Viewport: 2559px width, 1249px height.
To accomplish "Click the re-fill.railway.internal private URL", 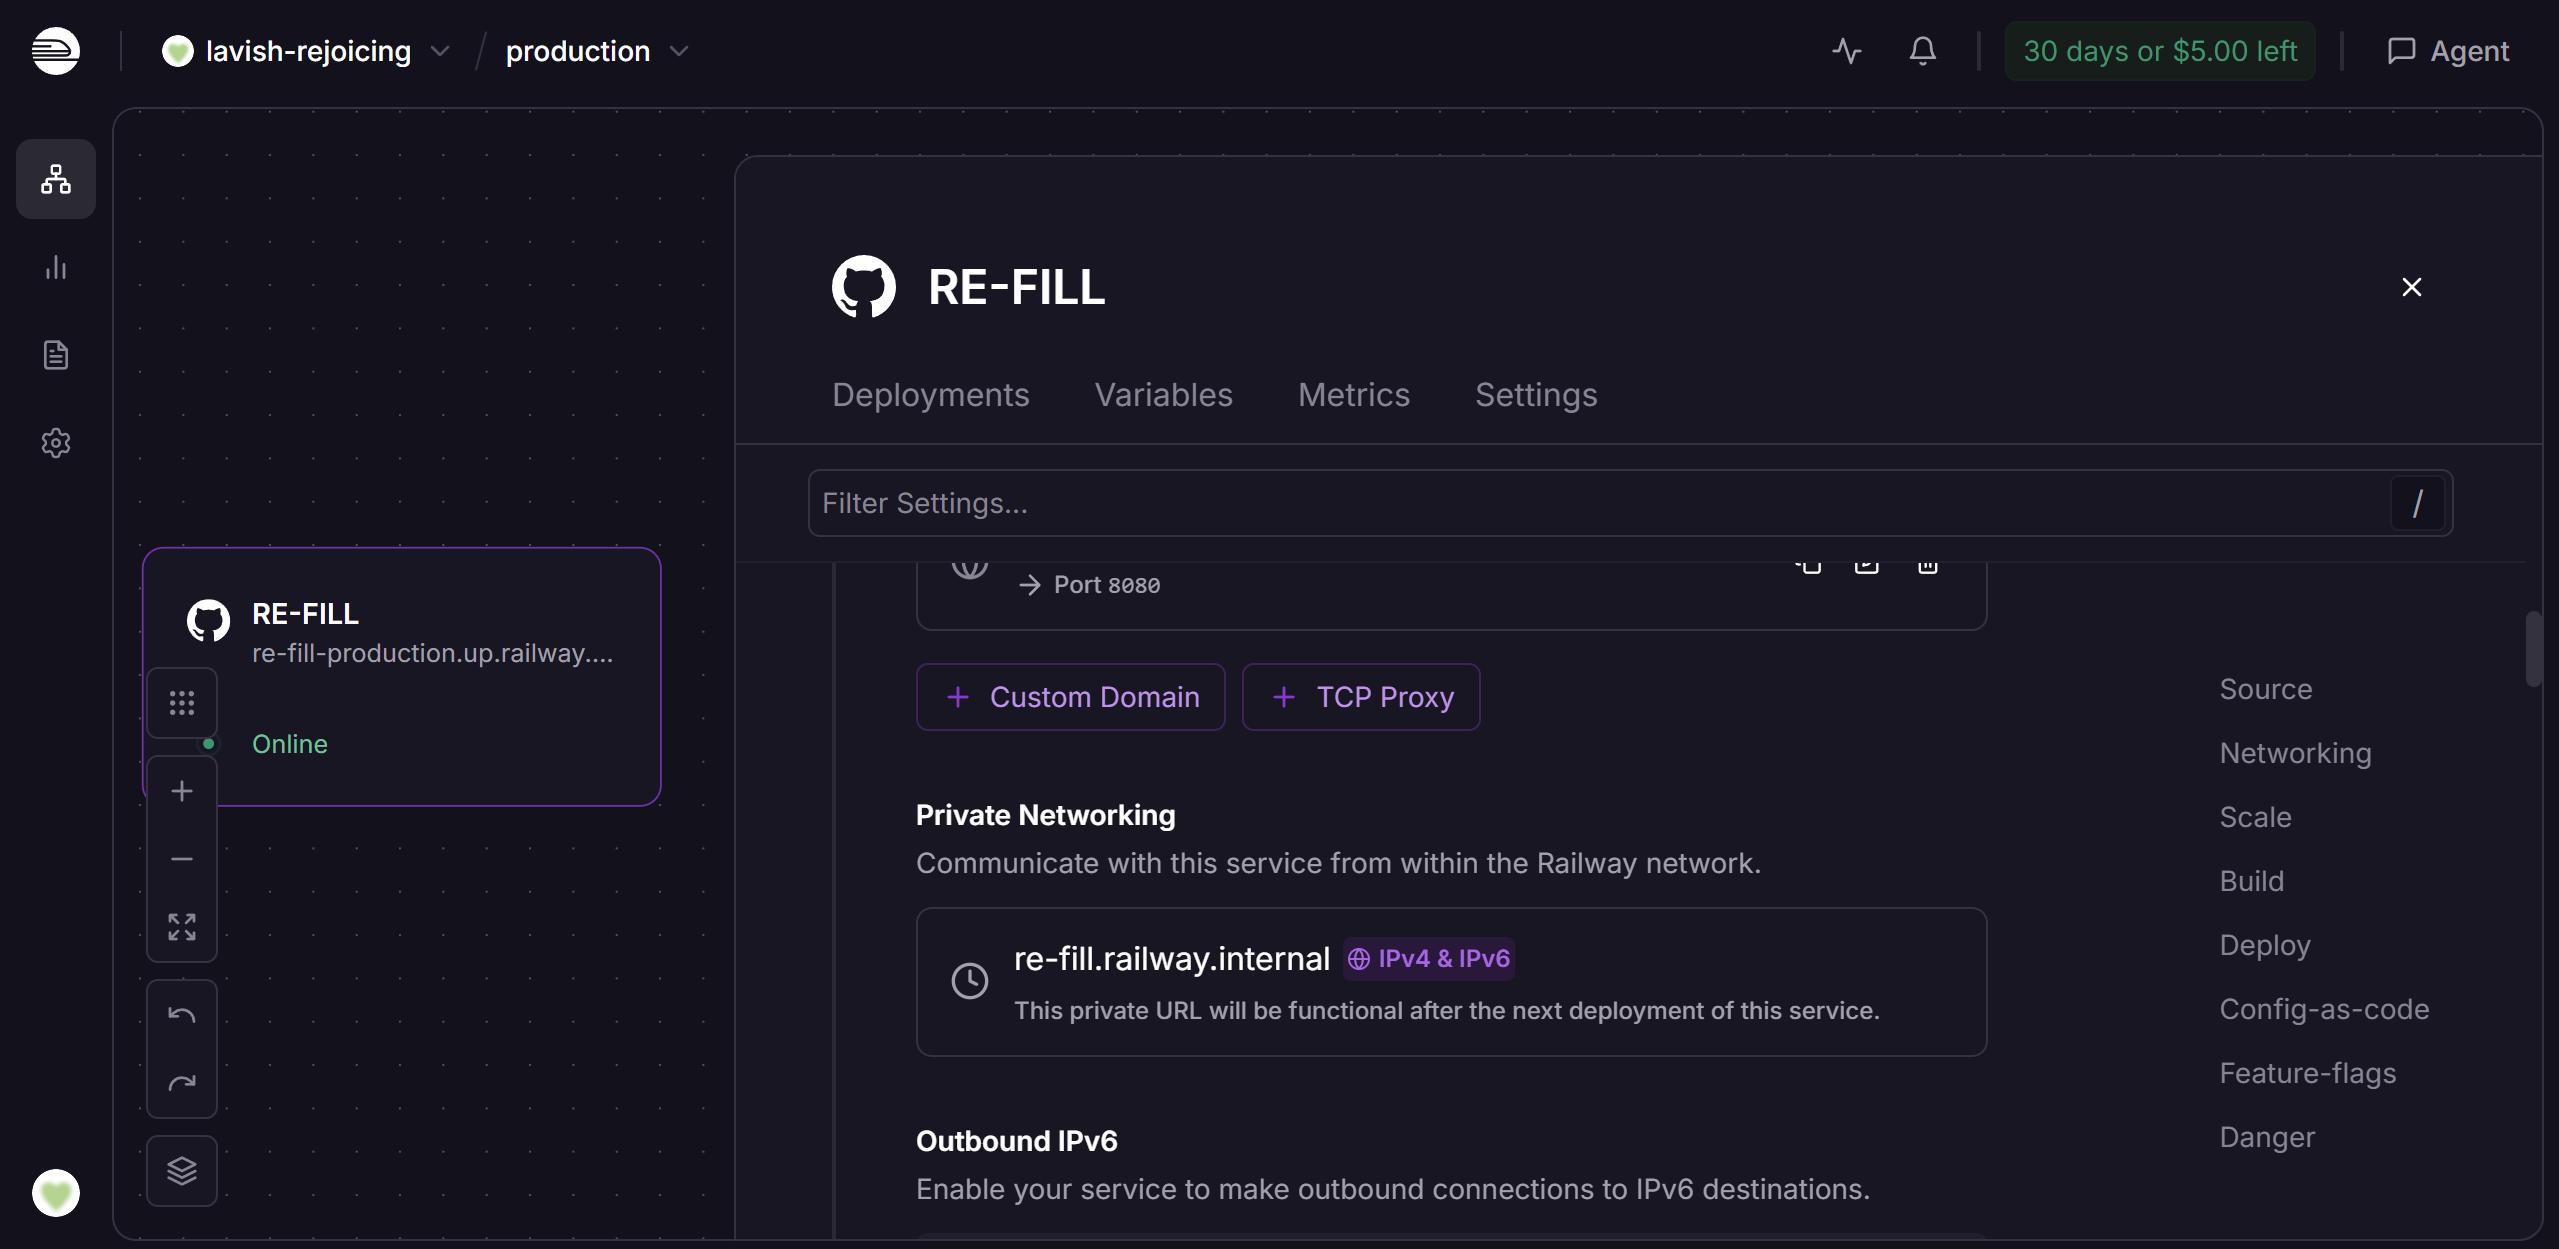I will [1172, 959].
